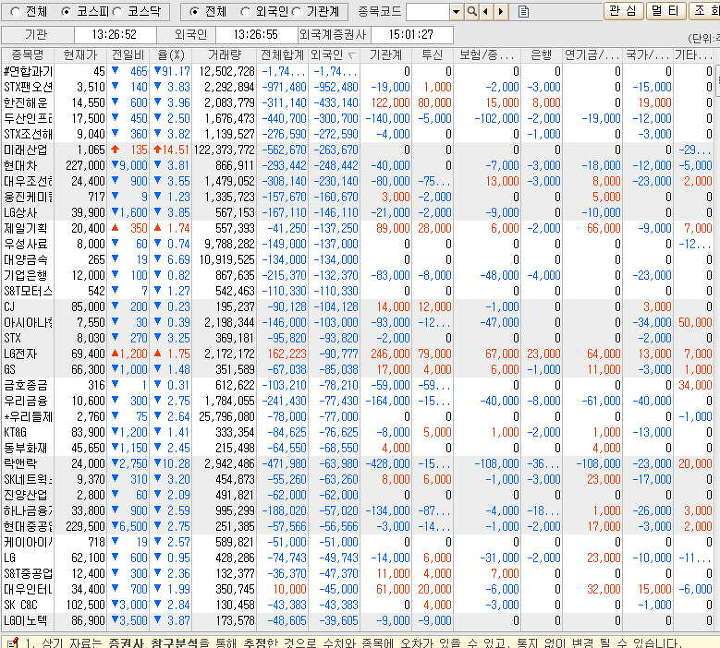720x648 pixels.
Task: Select the 미래산업 row name
Action: (x=26, y=150)
